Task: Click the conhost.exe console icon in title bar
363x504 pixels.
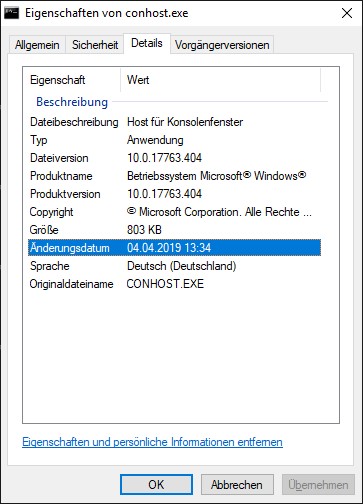Action: (11, 13)
